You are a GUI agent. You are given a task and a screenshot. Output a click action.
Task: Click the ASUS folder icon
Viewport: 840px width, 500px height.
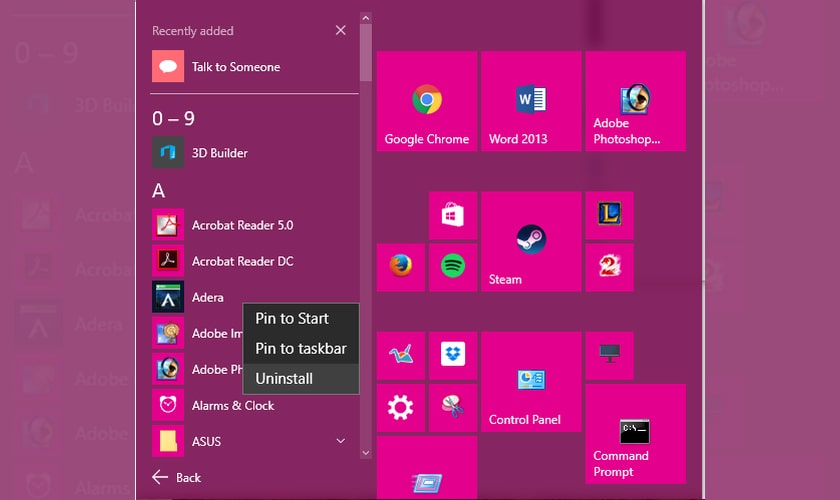pos(168,441)
